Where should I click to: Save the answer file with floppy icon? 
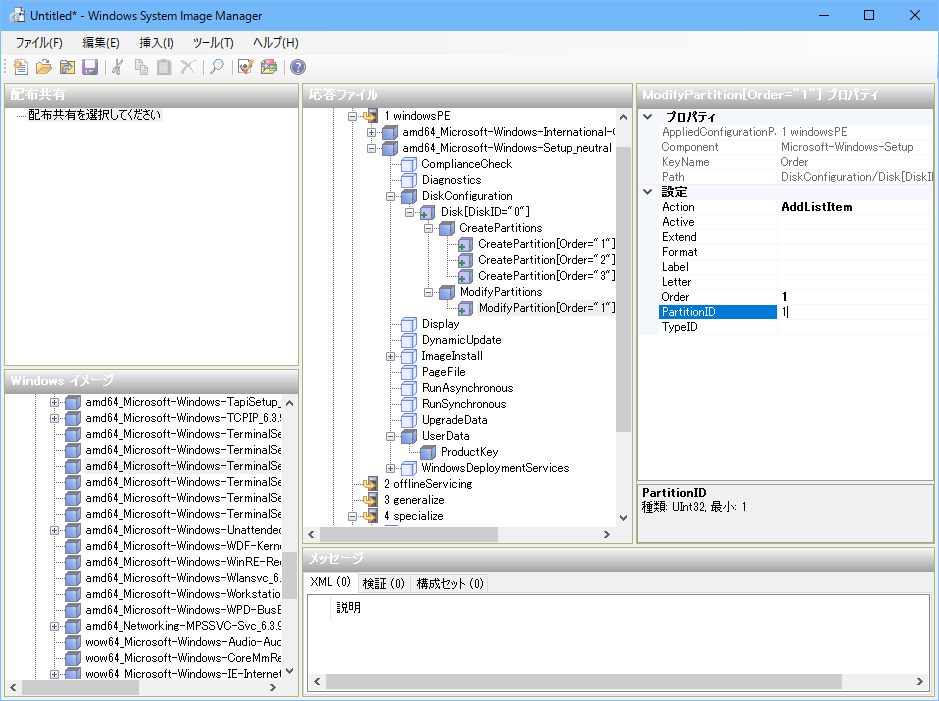point(90,67)
